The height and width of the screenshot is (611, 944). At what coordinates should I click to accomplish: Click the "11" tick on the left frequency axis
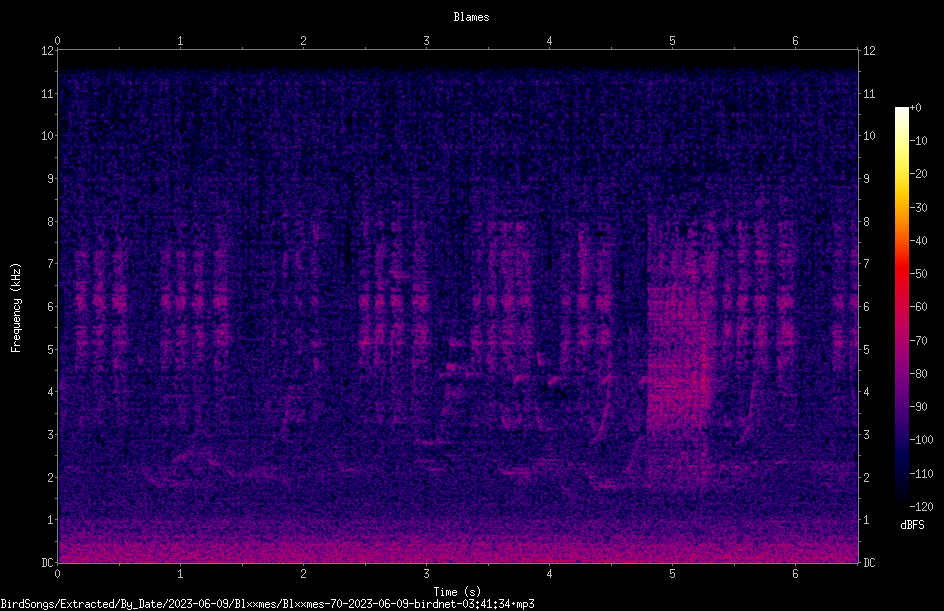coord(47,94)
